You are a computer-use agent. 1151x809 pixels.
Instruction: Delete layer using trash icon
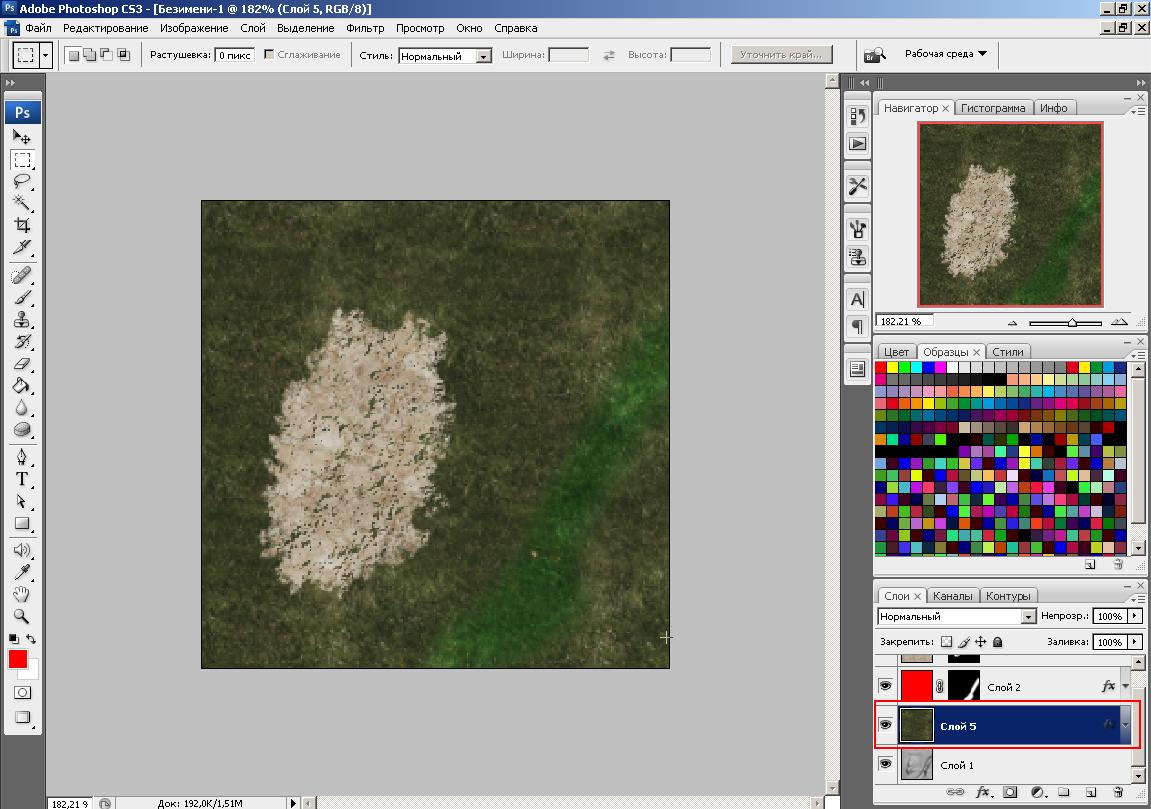(x=1118, y=792)
